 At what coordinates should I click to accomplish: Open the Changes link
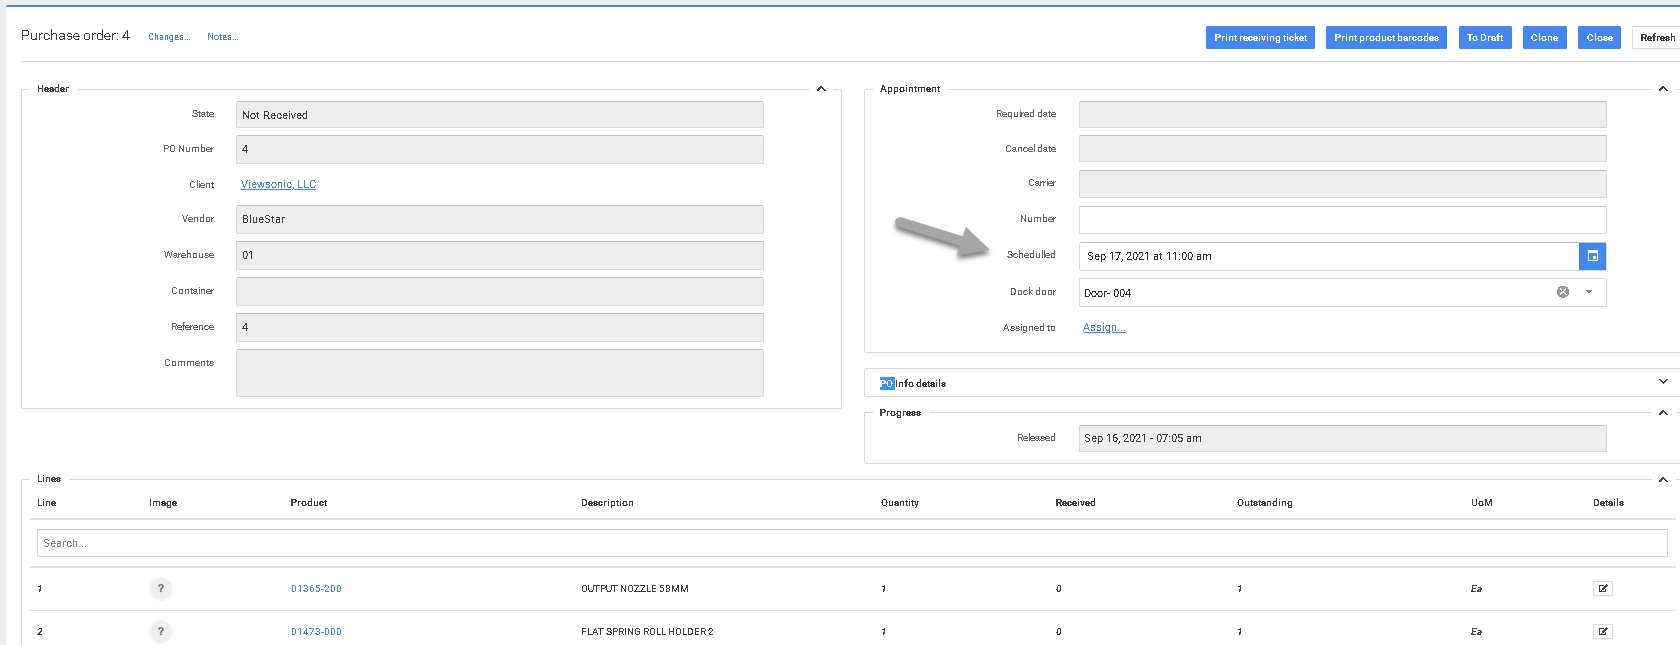click(x=169, y=37)
